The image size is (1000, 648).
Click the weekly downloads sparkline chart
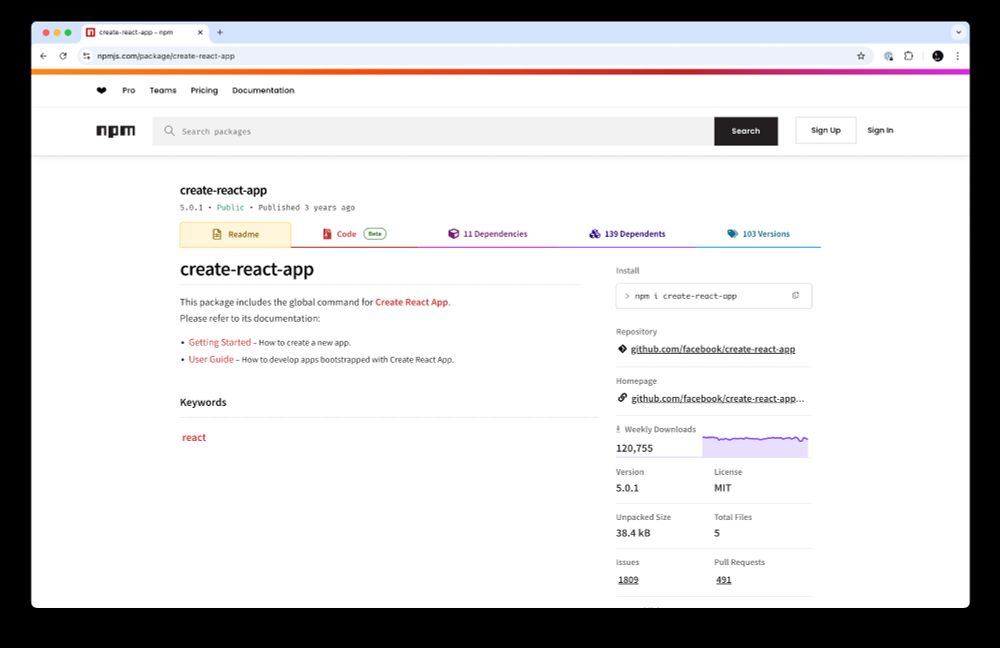755,445
